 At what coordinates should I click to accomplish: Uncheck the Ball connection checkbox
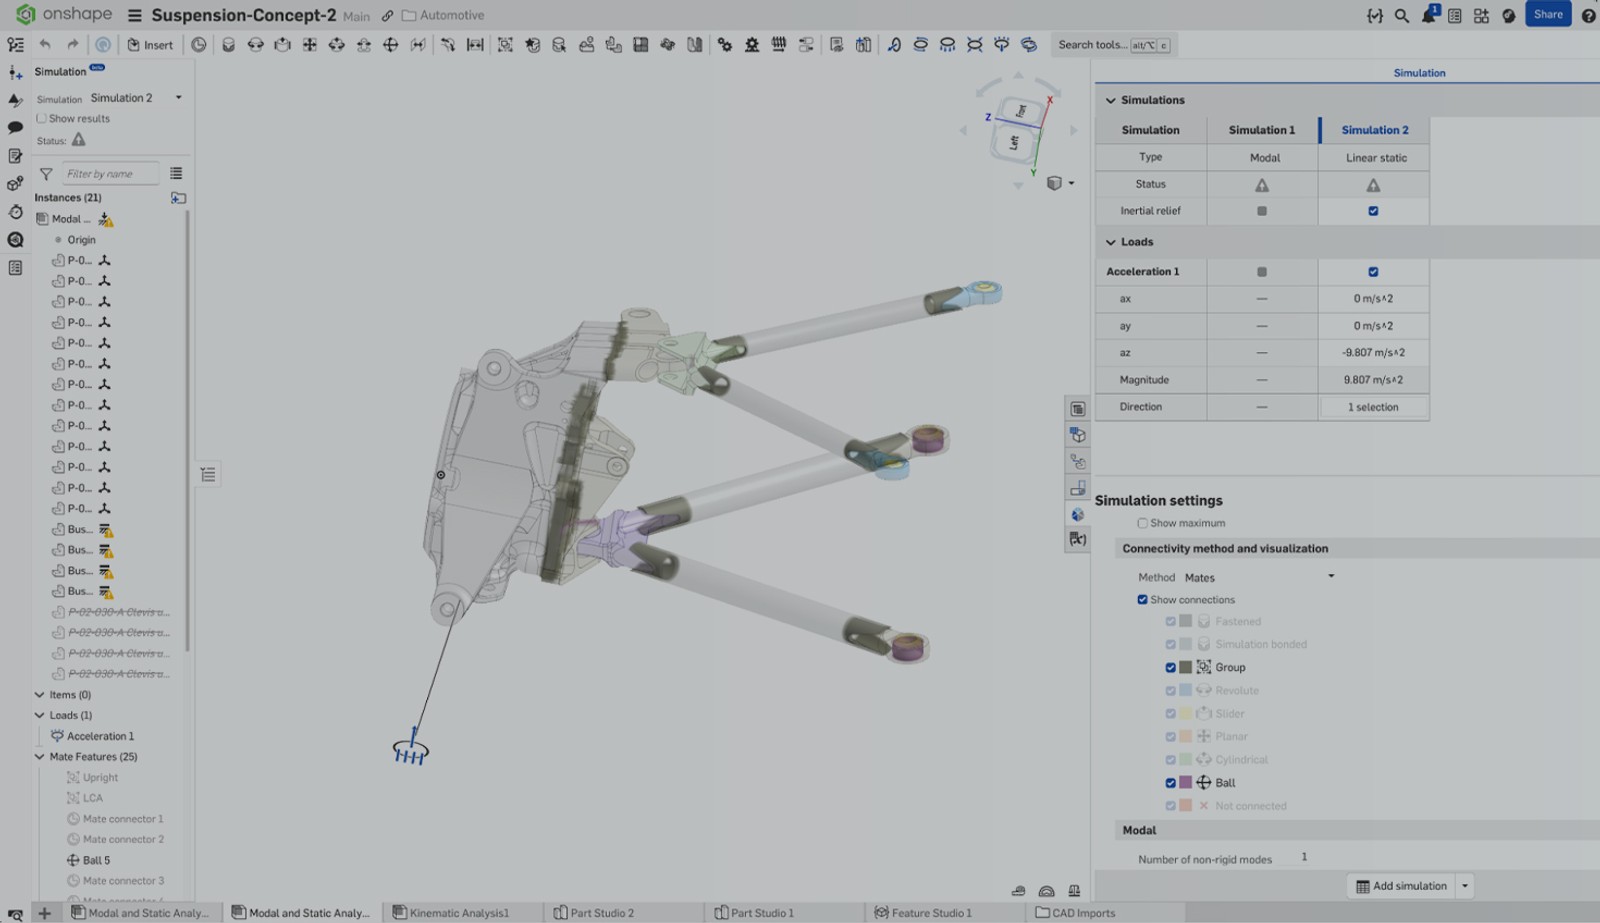click(1170, 783)
